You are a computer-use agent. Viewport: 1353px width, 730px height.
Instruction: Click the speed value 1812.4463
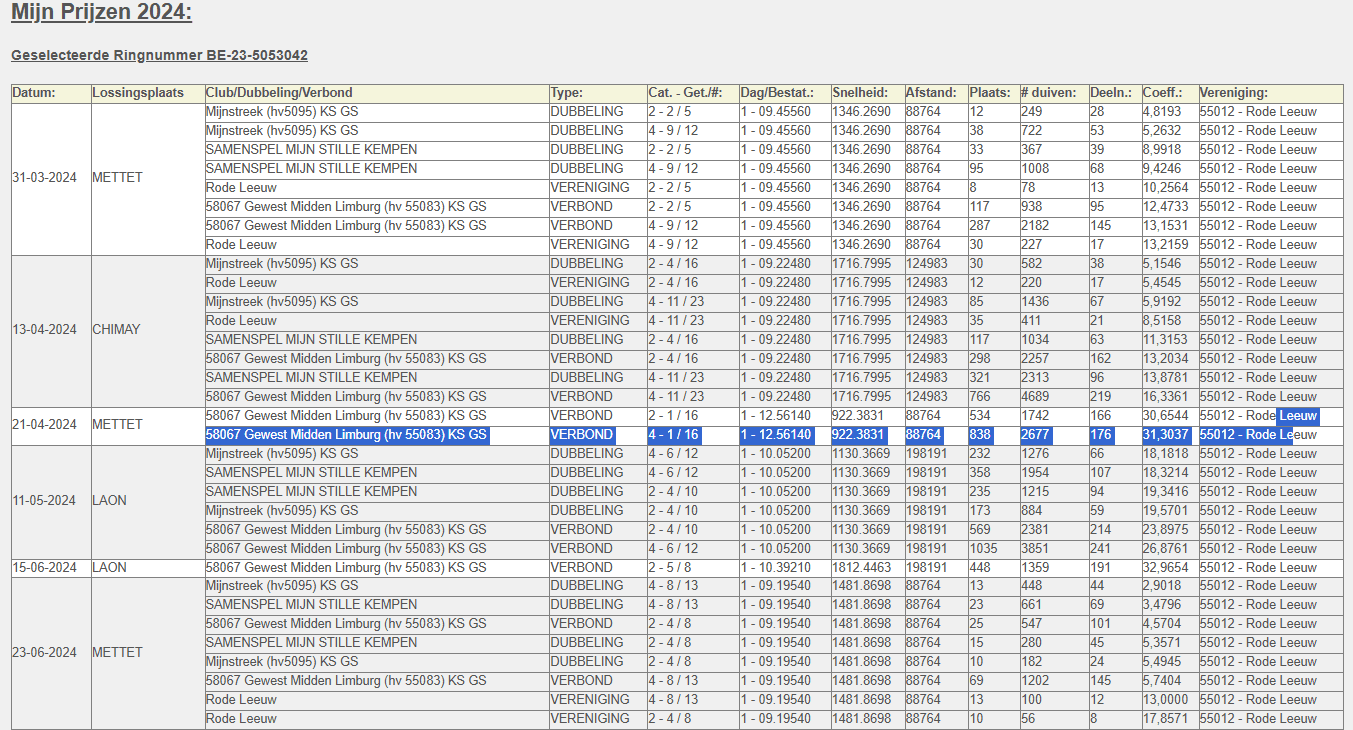(x=861, y=568)
